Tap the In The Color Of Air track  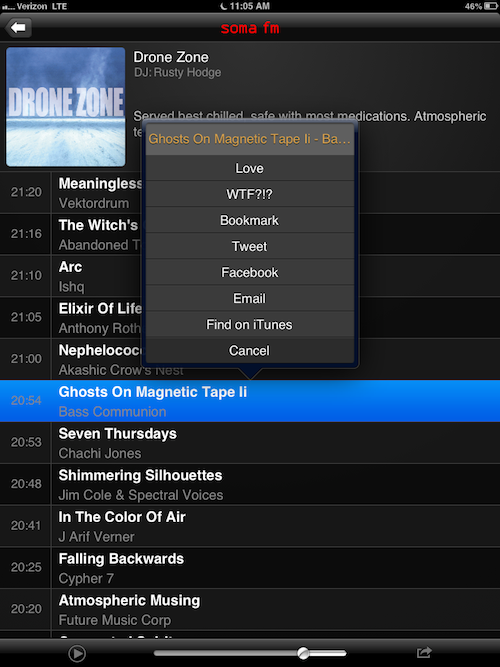[250, 526]
